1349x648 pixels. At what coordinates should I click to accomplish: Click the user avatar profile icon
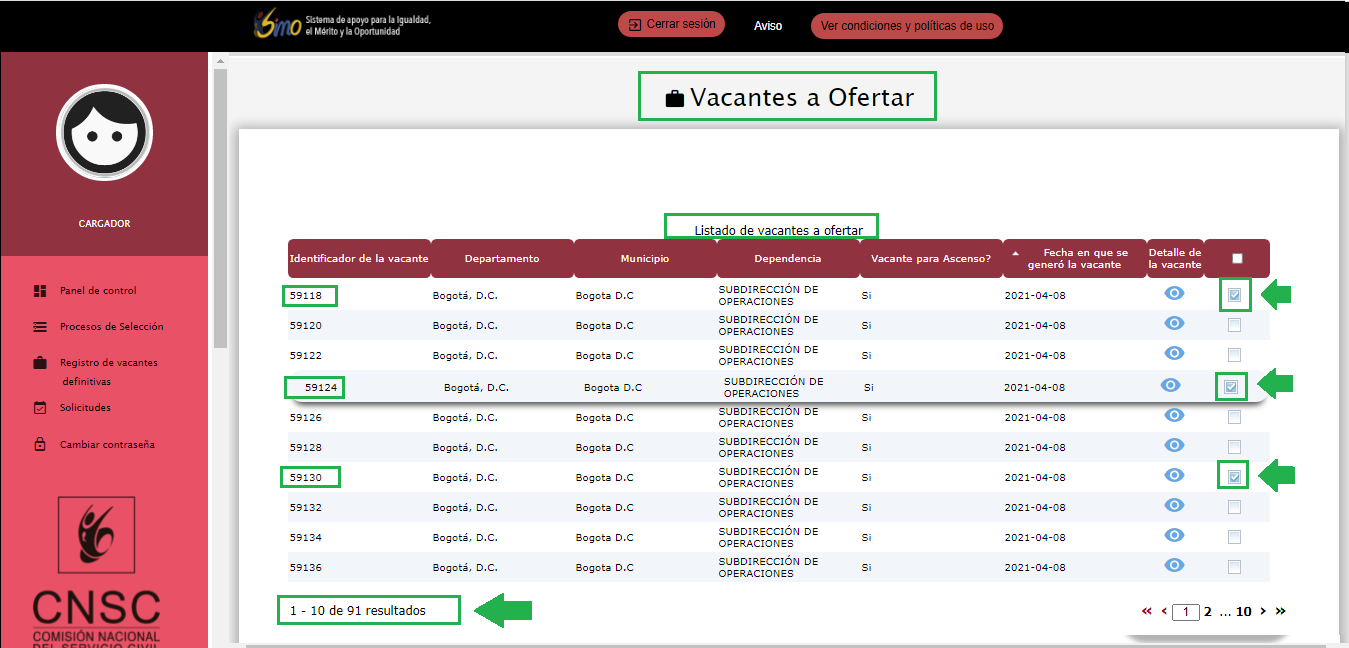[104, 132]
